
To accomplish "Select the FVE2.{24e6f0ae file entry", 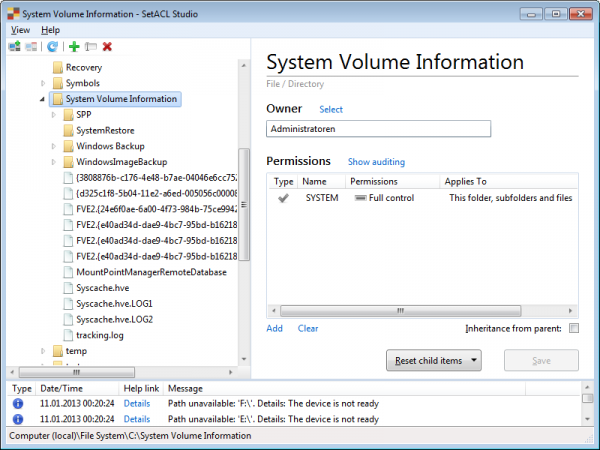I will tap(157, 209).
